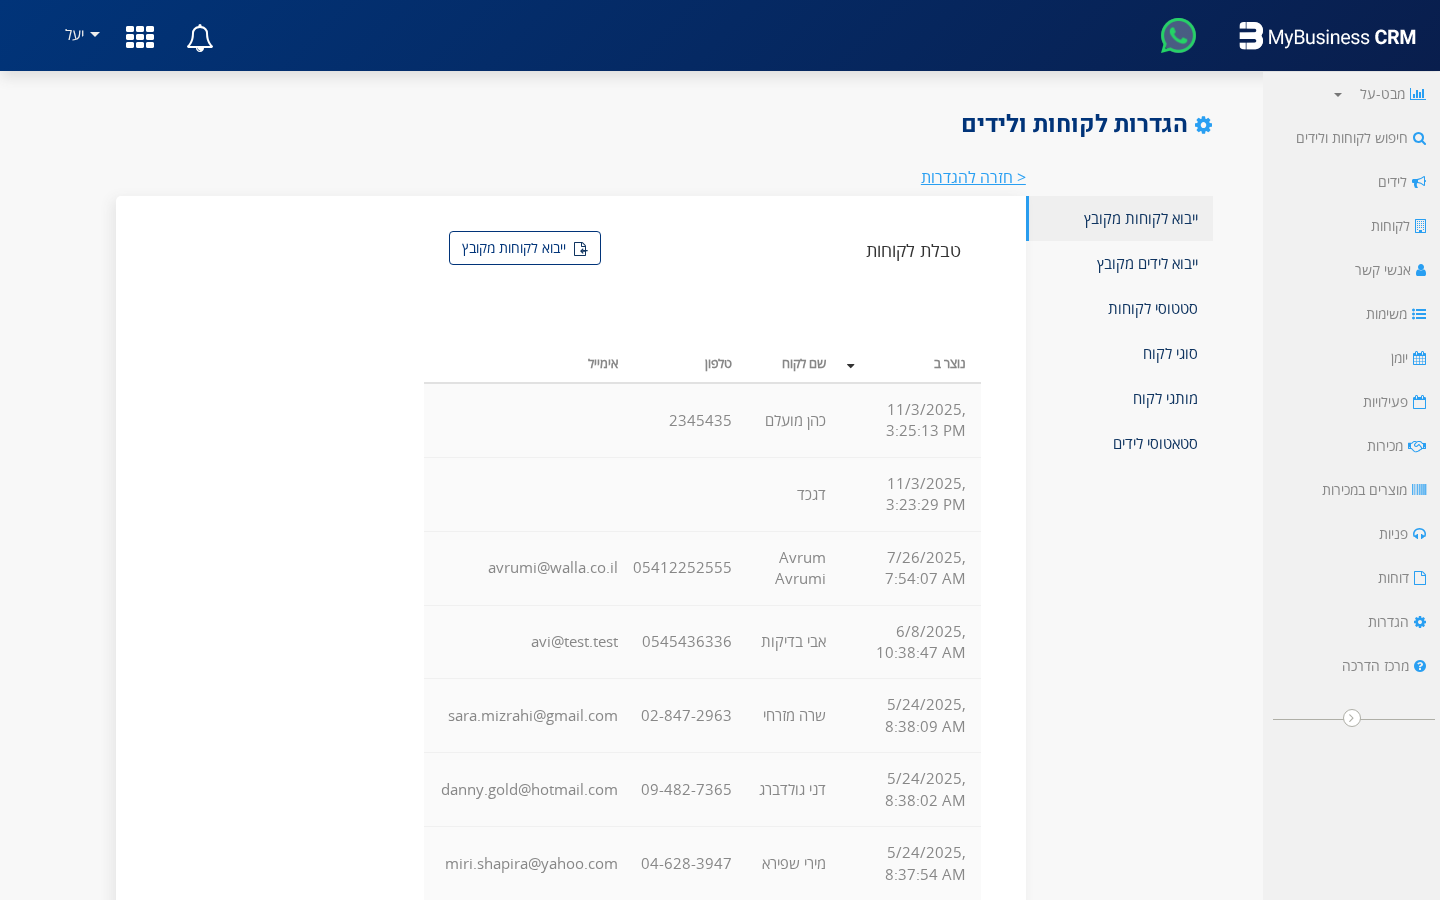Expand the מבט-על dropdown arrow
This screenshot has width=1440, height=900.
pos(1337,94)
